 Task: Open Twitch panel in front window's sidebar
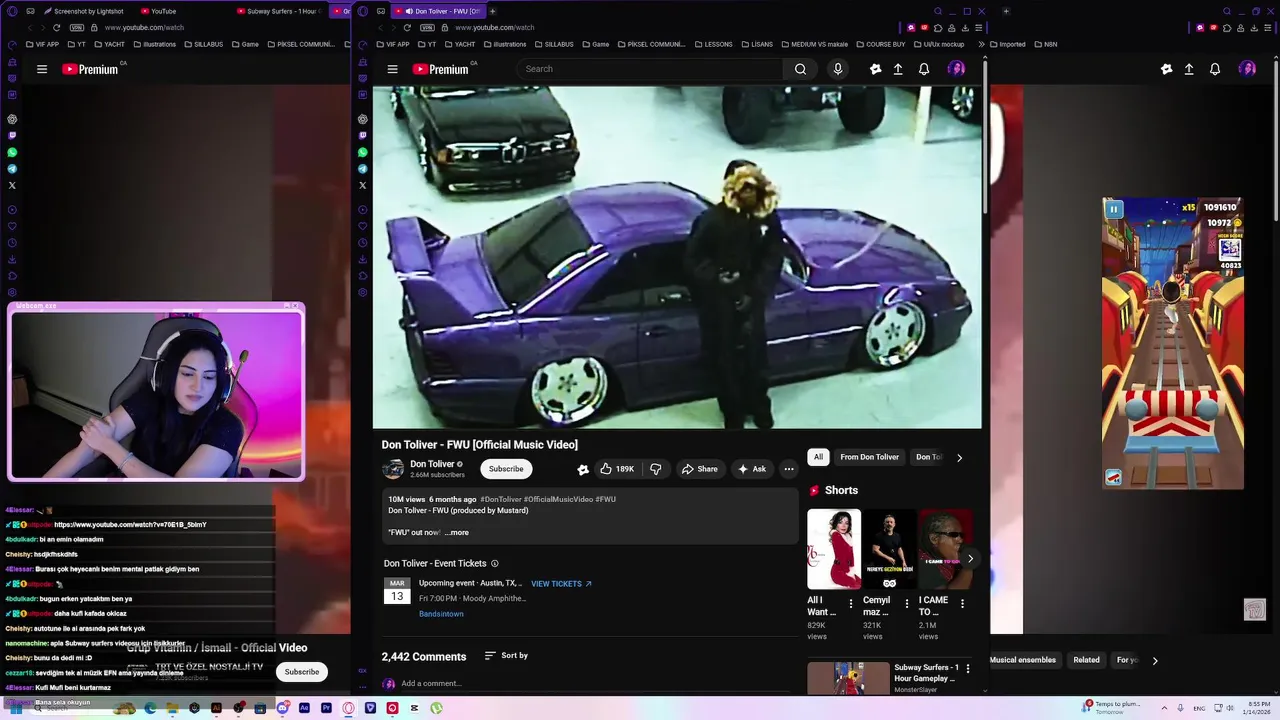(362, 135)
